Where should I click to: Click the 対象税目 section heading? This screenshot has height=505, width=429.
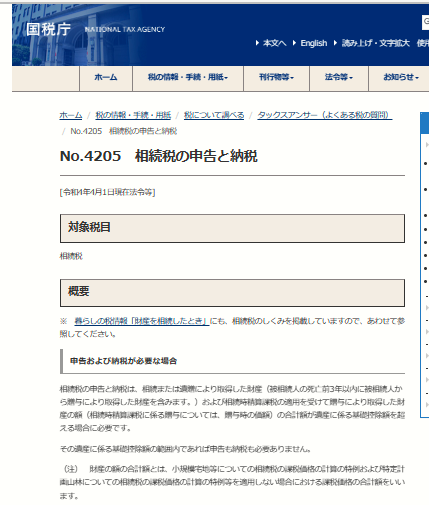pos(232,228)
